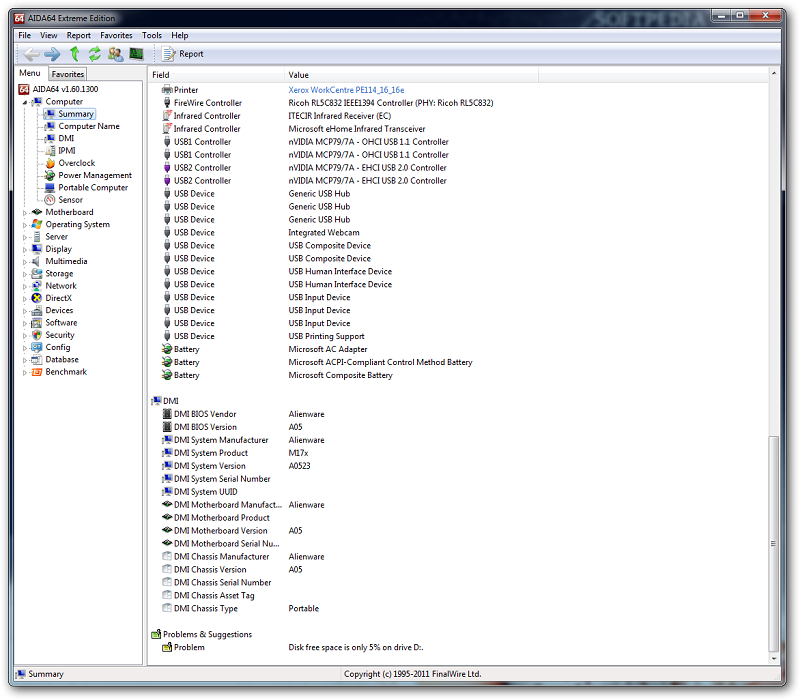Select the Sensor item in tree
800x700 pixels.
pos(70,200)
